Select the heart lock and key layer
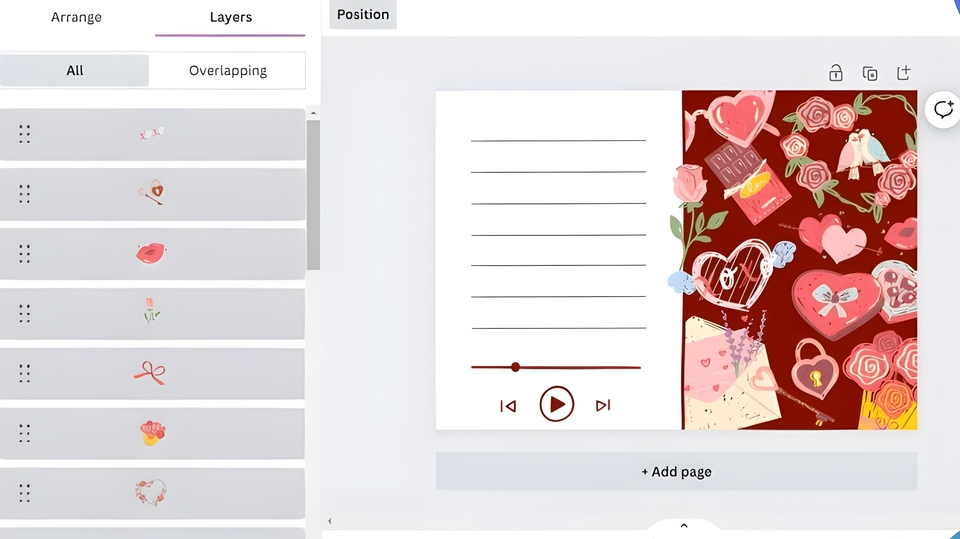This screenshot has height=539, width=960. tap(151, 192)
